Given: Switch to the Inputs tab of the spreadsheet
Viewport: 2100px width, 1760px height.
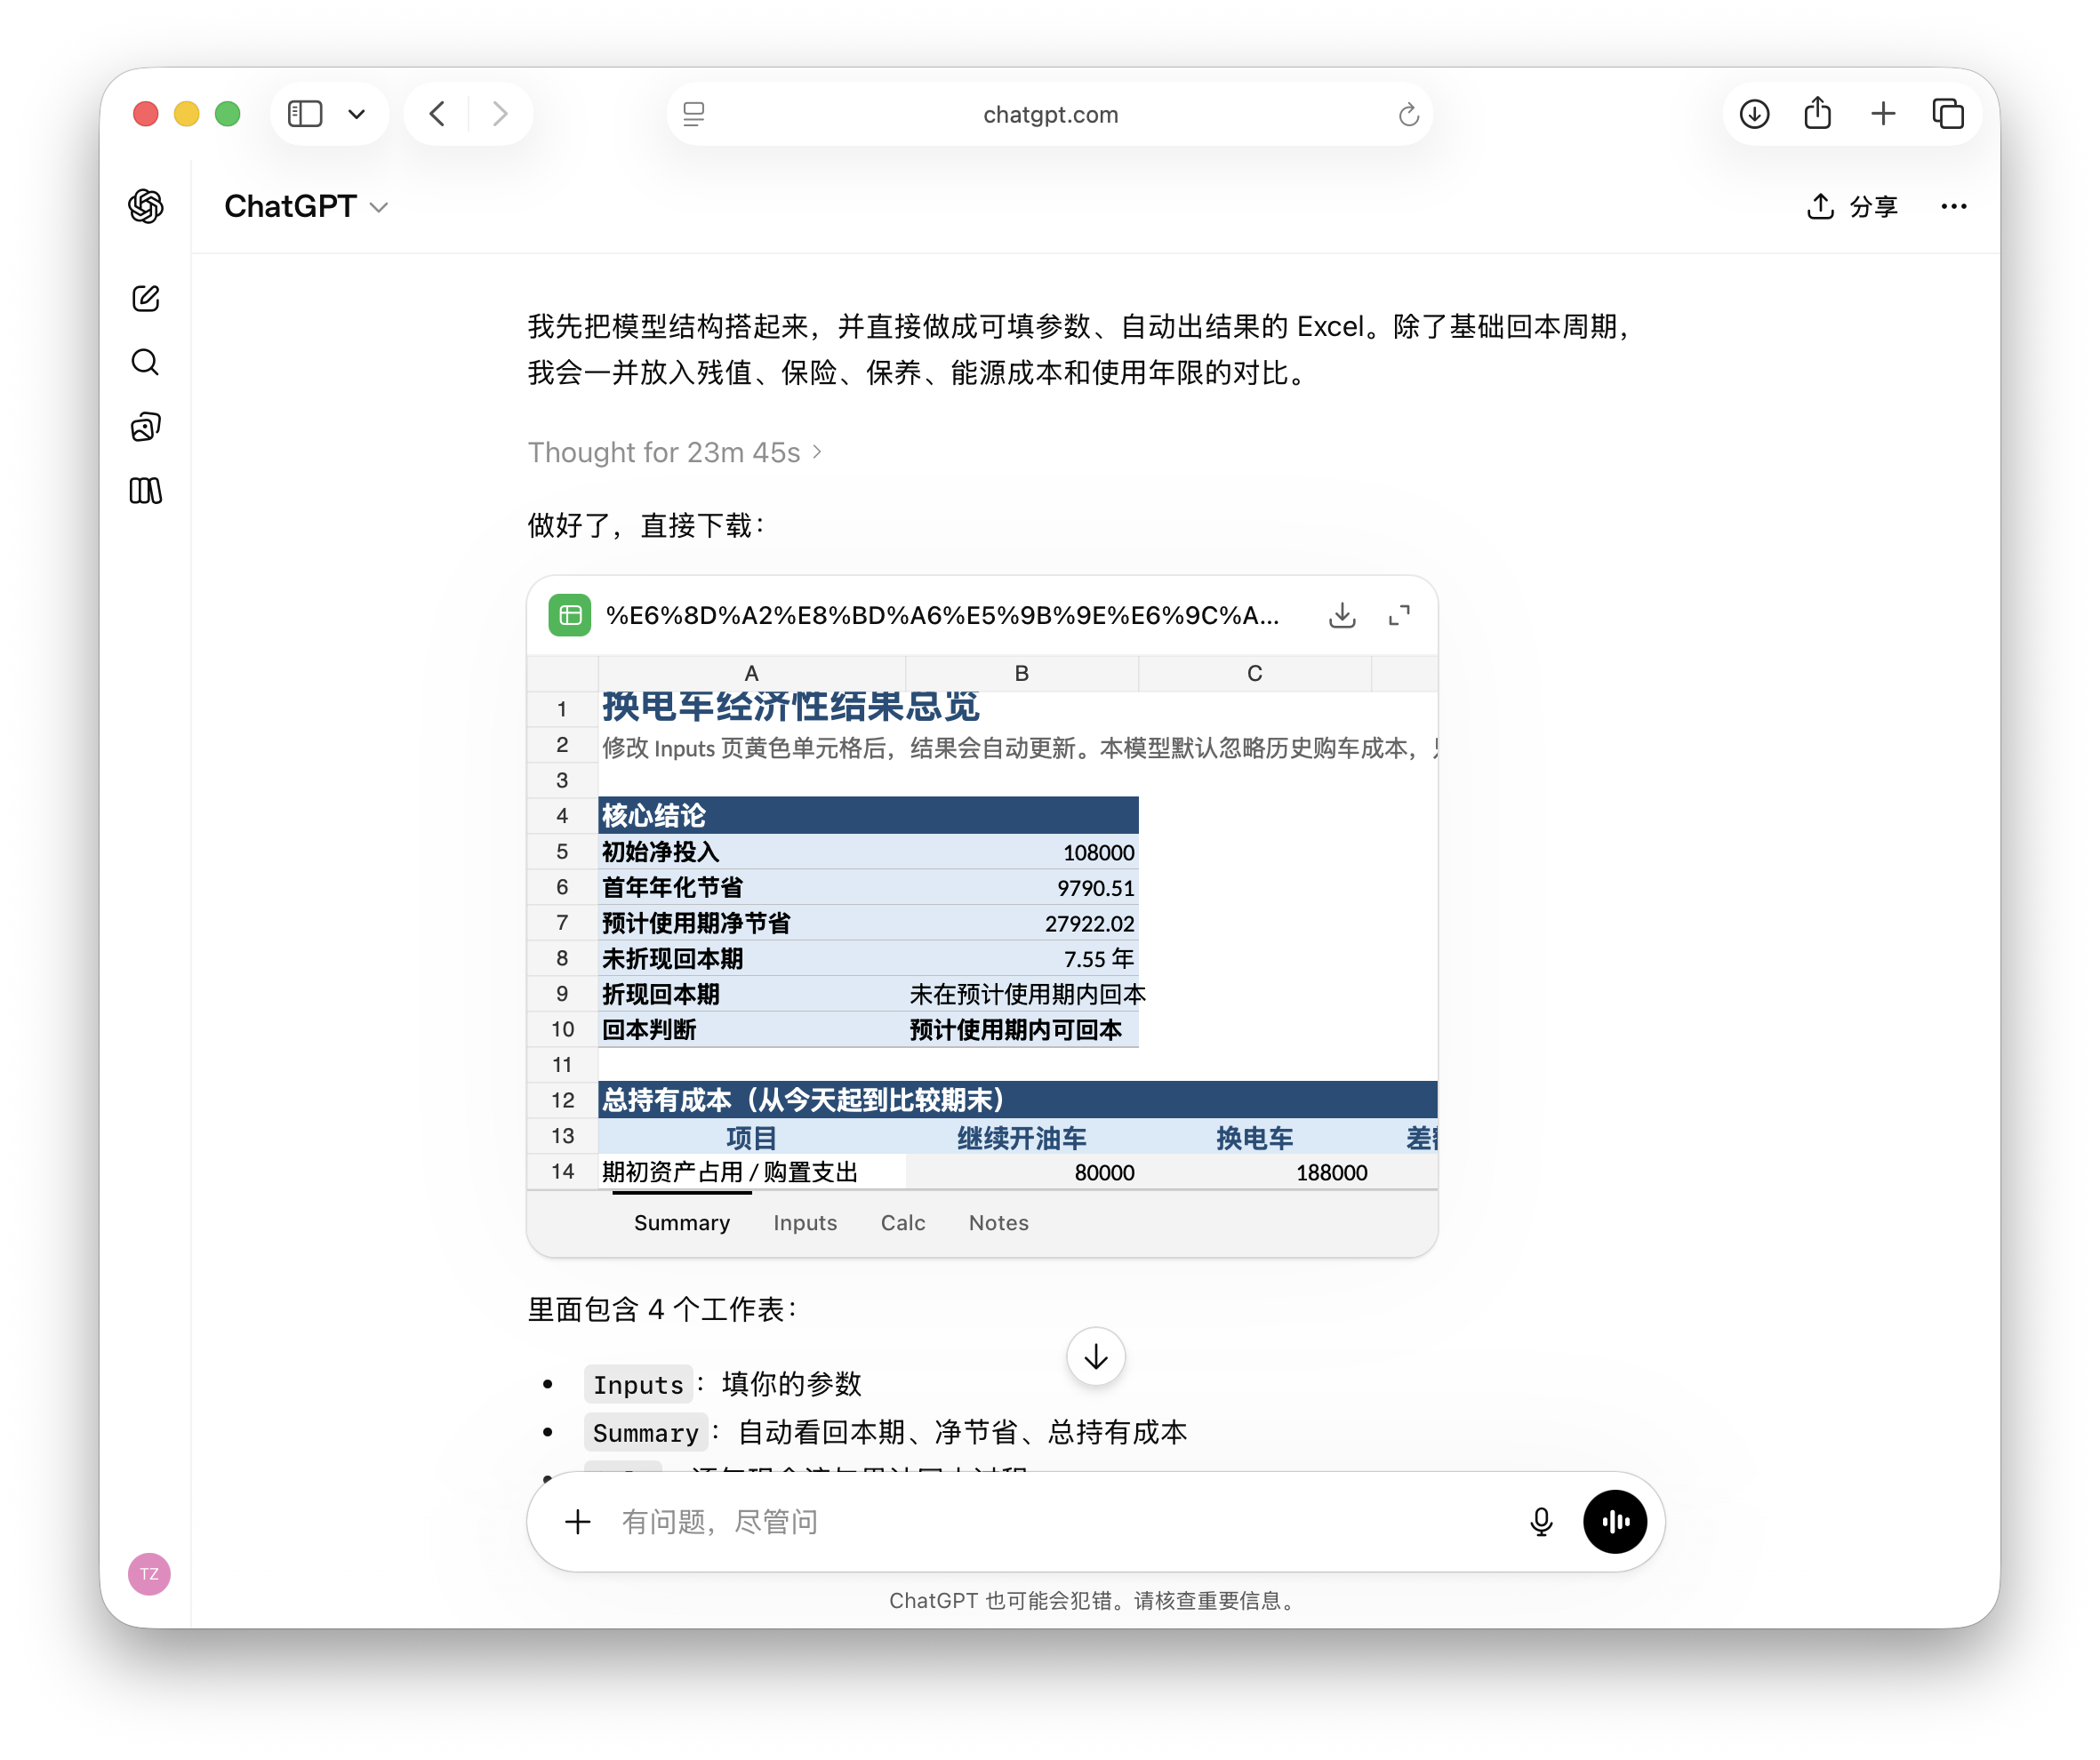Looking at the screenshot, I should click(805, 1222).
